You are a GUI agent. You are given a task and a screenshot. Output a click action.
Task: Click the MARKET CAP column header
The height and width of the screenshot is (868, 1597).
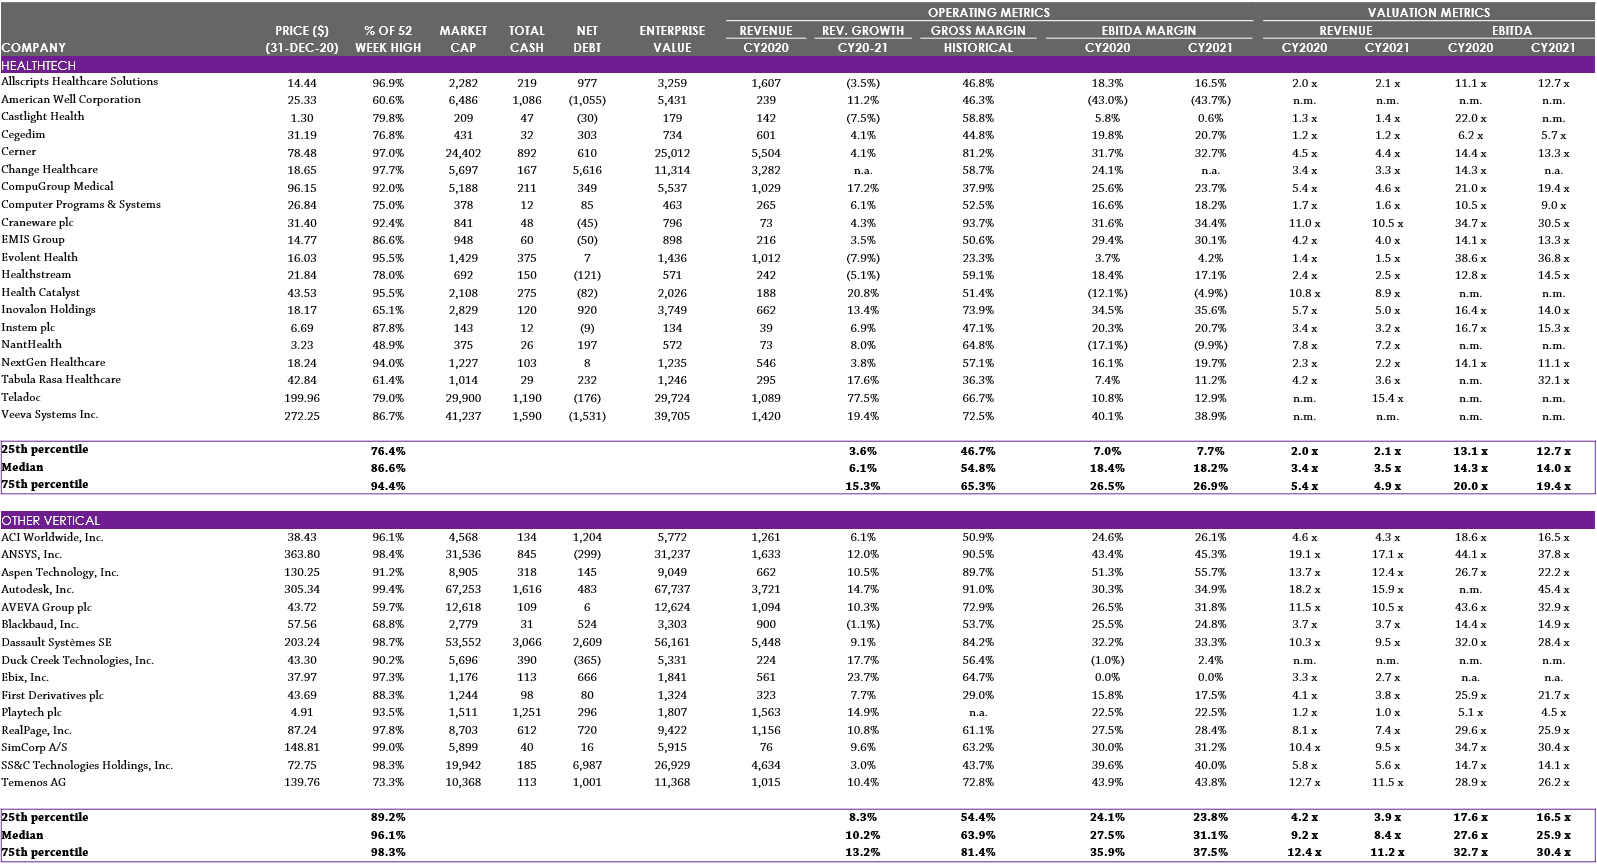click(463, 39)
